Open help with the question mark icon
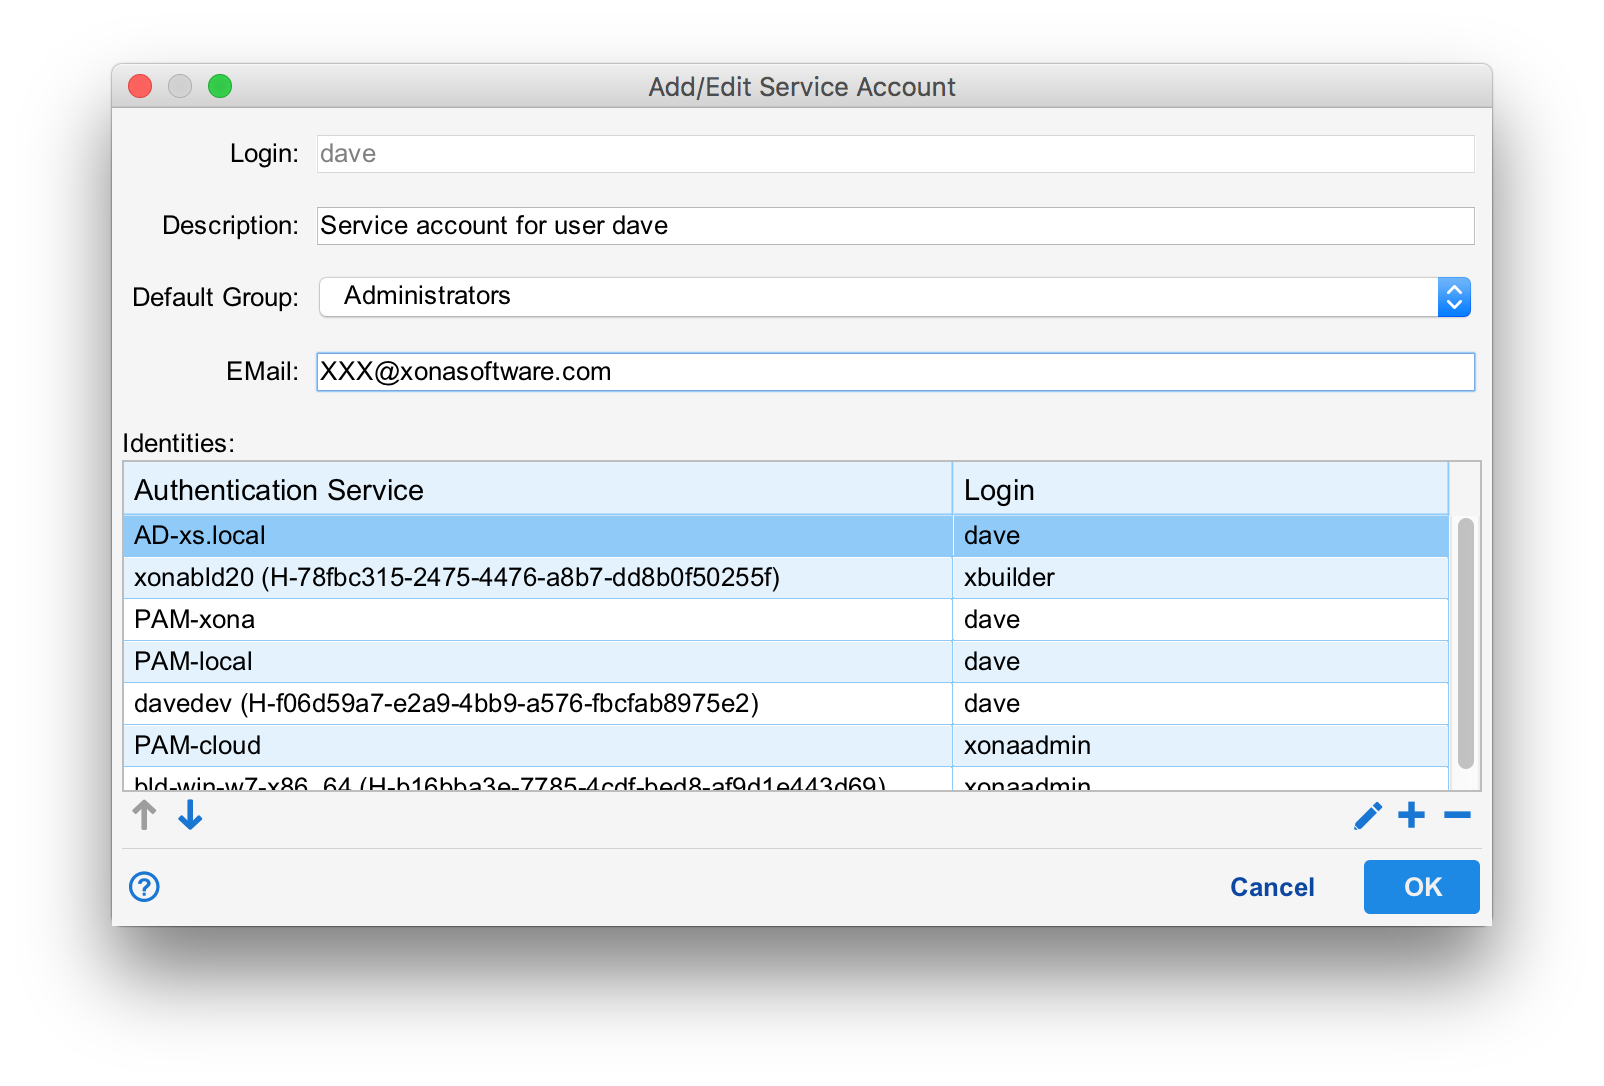Viewport: 1604px width, 1086px height. (x=144, y=887)
